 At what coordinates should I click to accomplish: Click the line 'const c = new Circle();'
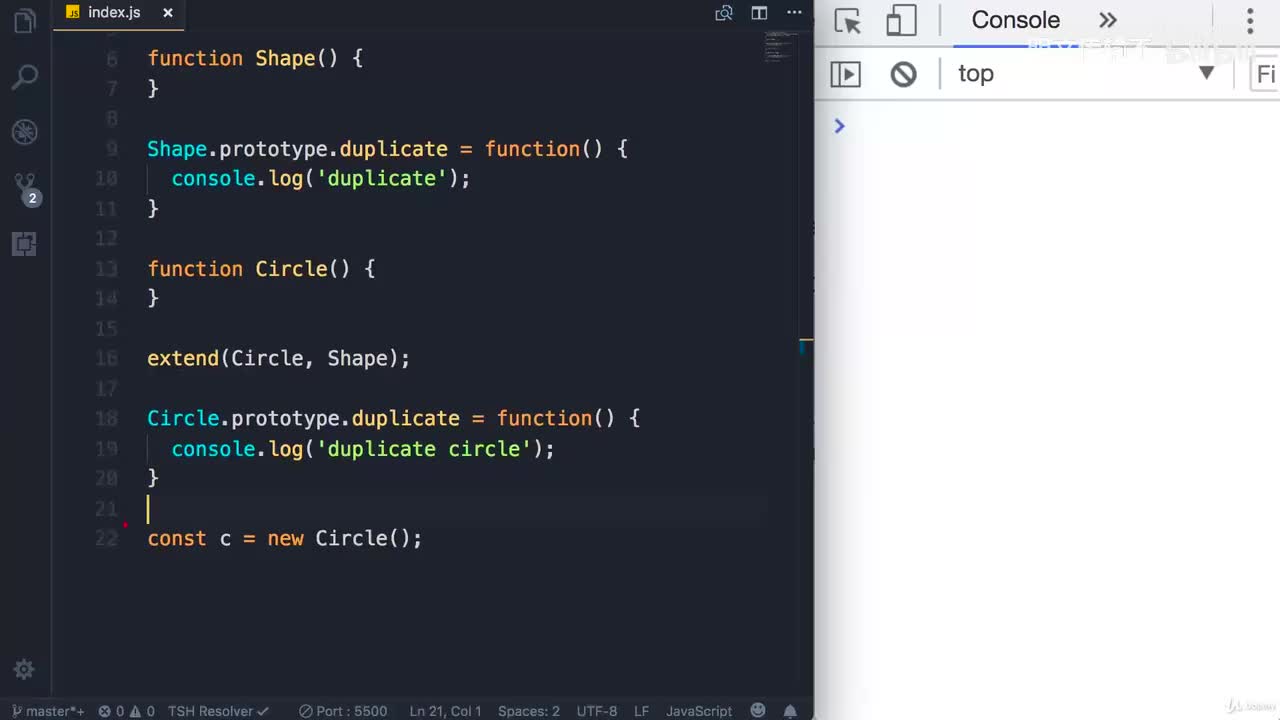pyautogui.click(x=285, y=538)
